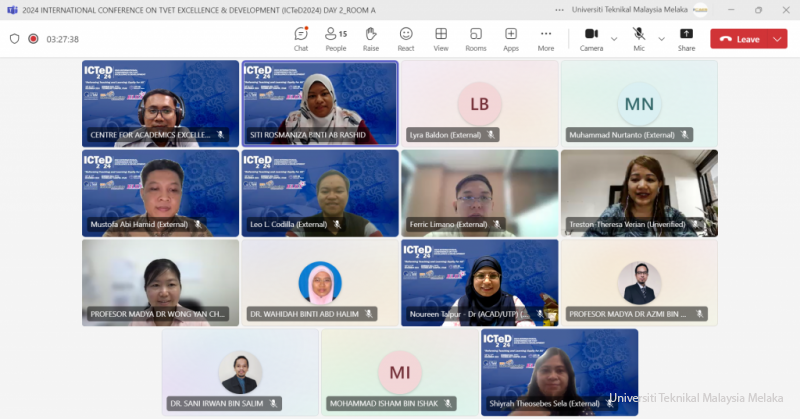
Task: Click the red Leave button
Action: tap(738, 39)
